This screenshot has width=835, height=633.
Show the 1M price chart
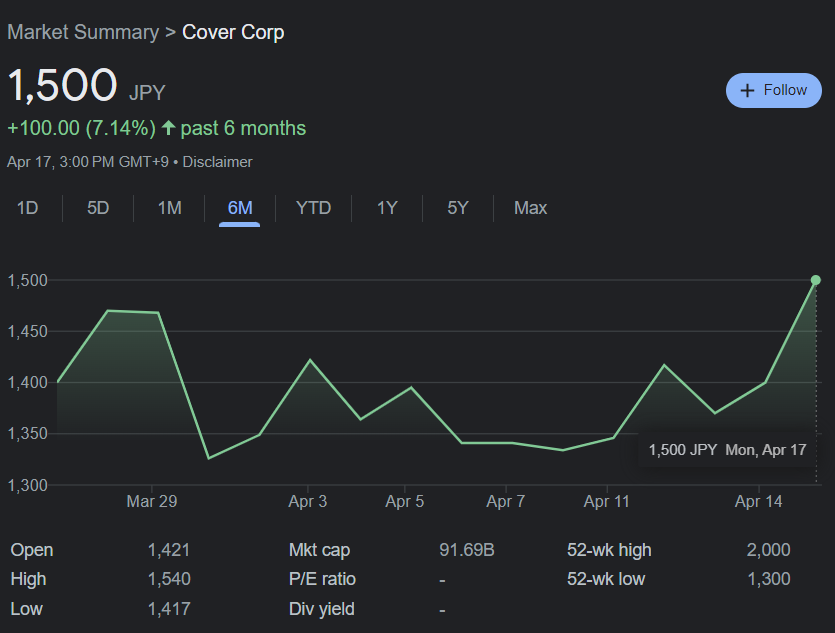coord(169,208)
